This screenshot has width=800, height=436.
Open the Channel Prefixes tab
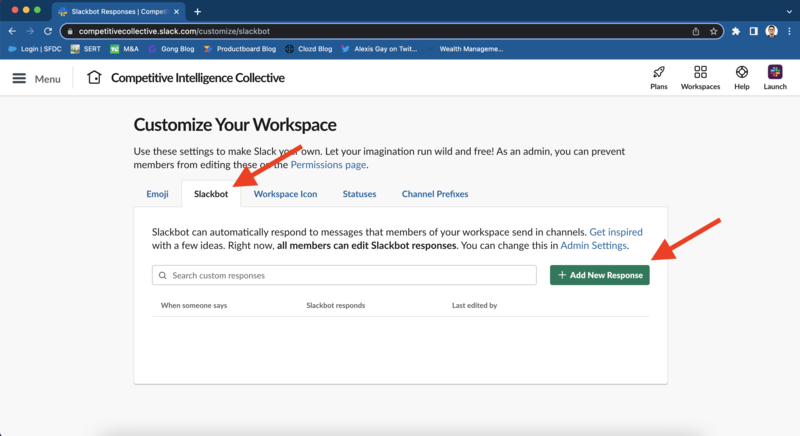pos(435,193)
